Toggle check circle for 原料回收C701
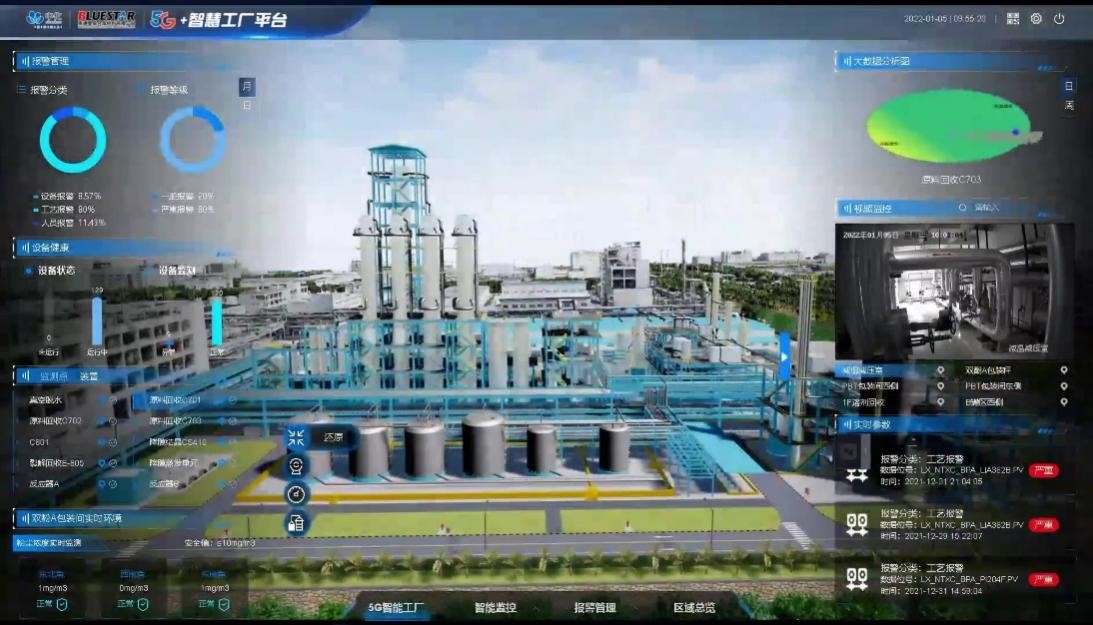 pyautogui.click(x=232, y=400)
